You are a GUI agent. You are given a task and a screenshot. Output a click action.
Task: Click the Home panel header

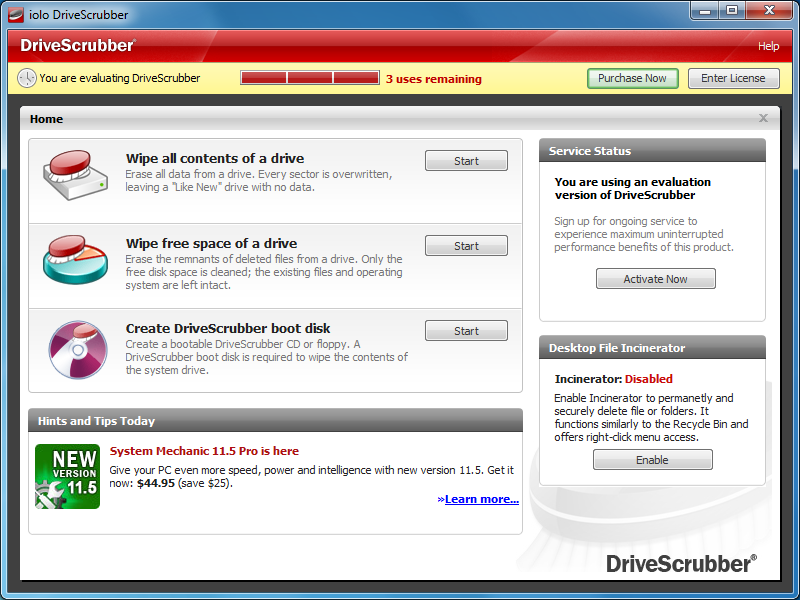click(300, 119)
